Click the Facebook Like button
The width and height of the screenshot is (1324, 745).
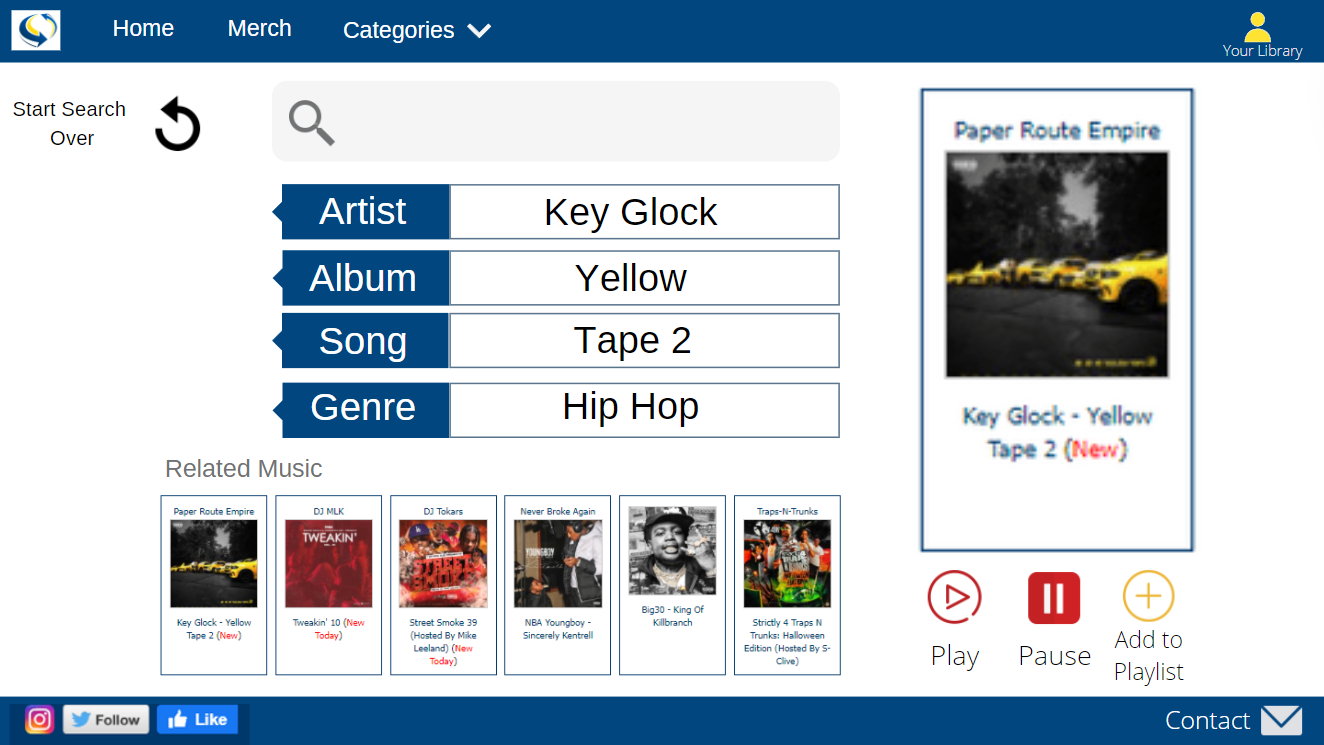197,720
